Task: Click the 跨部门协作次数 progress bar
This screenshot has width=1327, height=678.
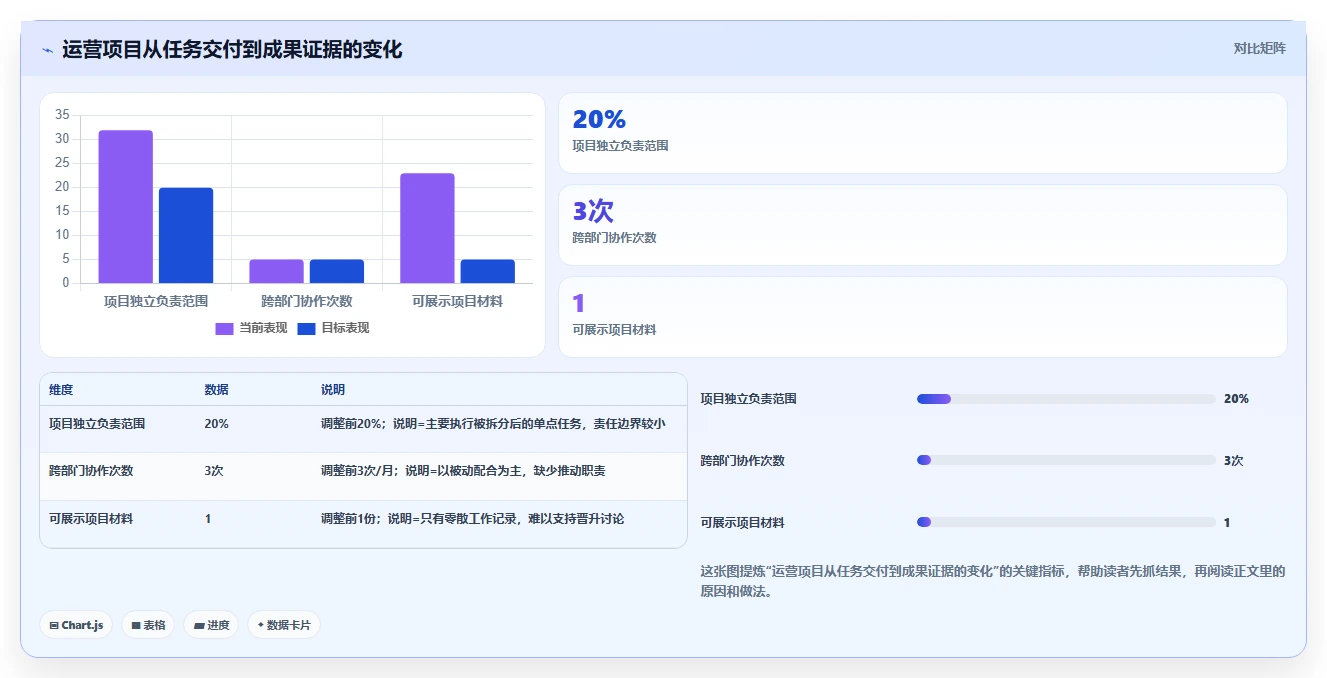Action: [x=1066, y=461]
